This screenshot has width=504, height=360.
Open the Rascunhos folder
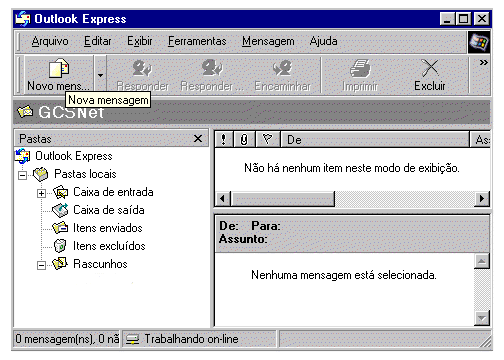[x=100, y=264]
